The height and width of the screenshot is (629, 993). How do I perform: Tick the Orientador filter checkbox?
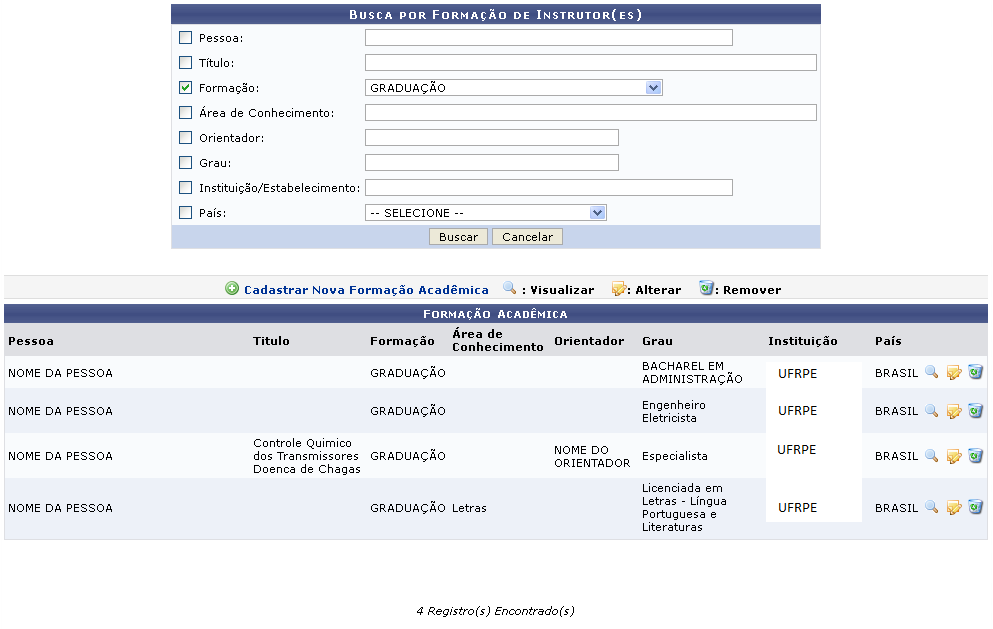[x=185, y=138]
